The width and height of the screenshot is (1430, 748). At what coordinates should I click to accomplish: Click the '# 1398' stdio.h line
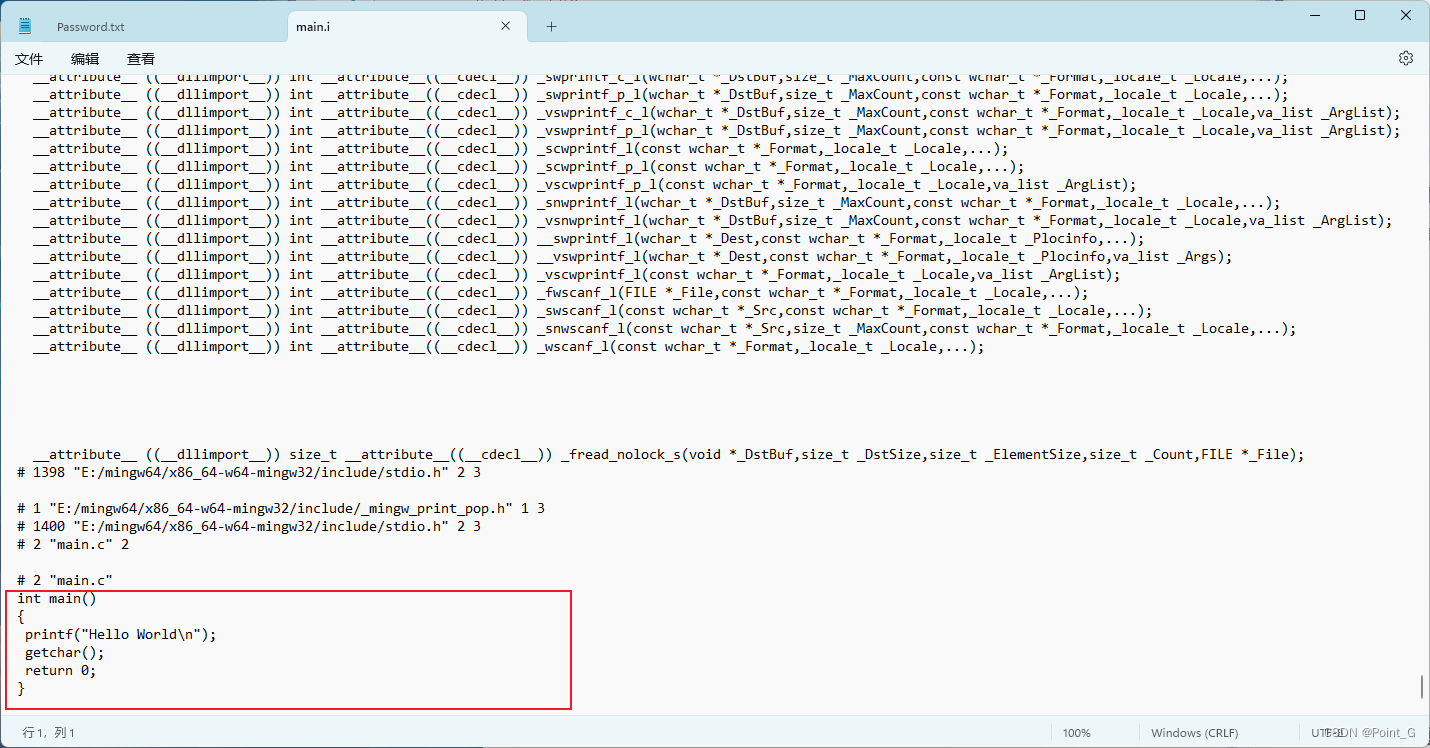coord(249,472)
